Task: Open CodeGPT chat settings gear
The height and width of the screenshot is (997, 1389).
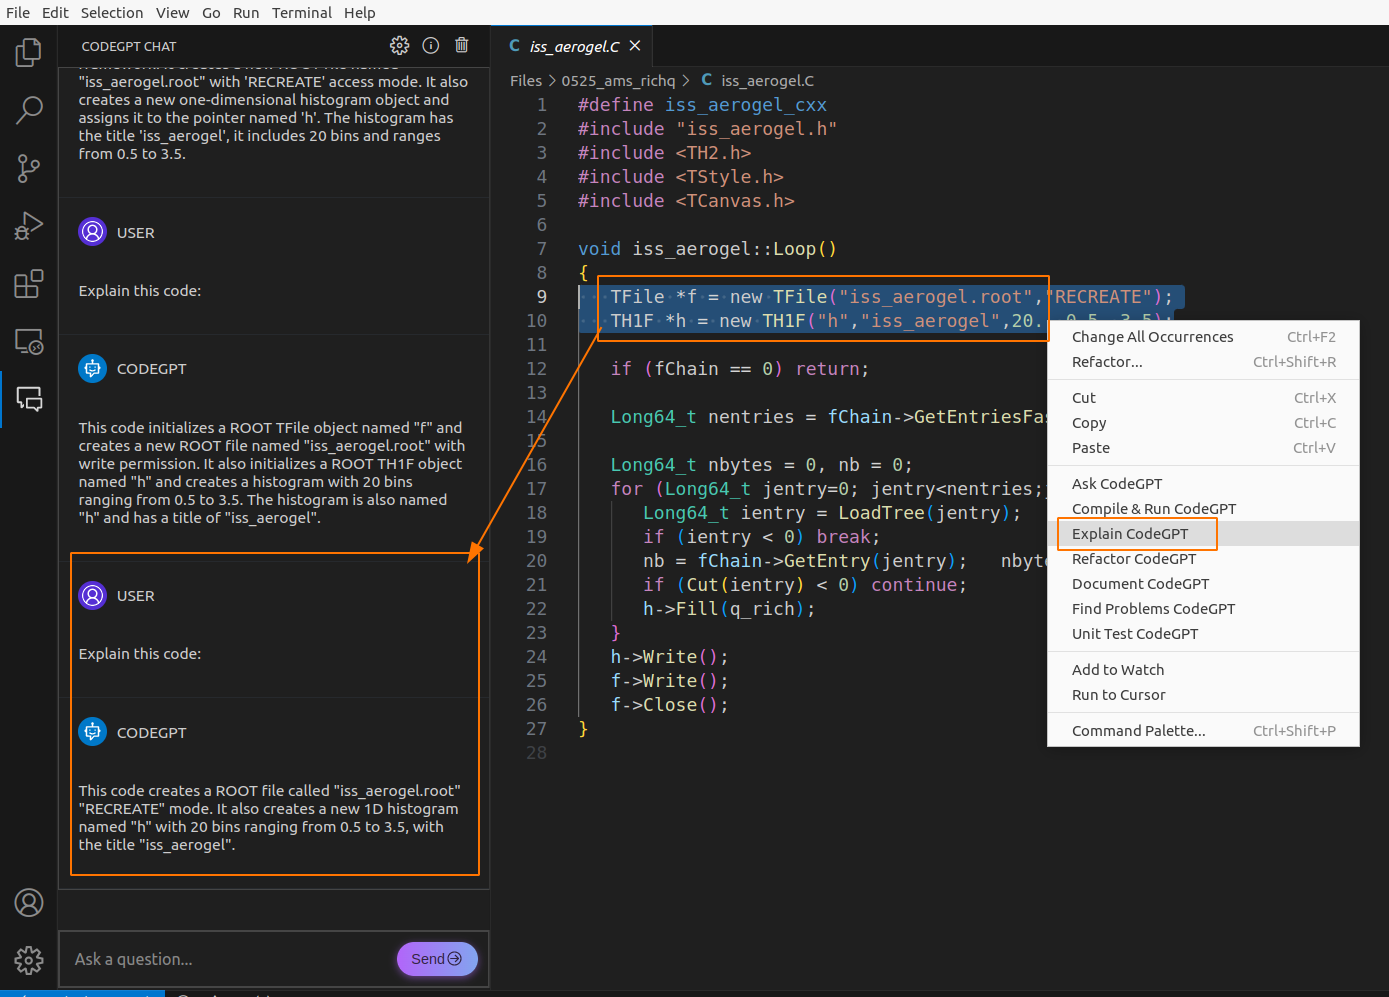Action: (400, 46)
